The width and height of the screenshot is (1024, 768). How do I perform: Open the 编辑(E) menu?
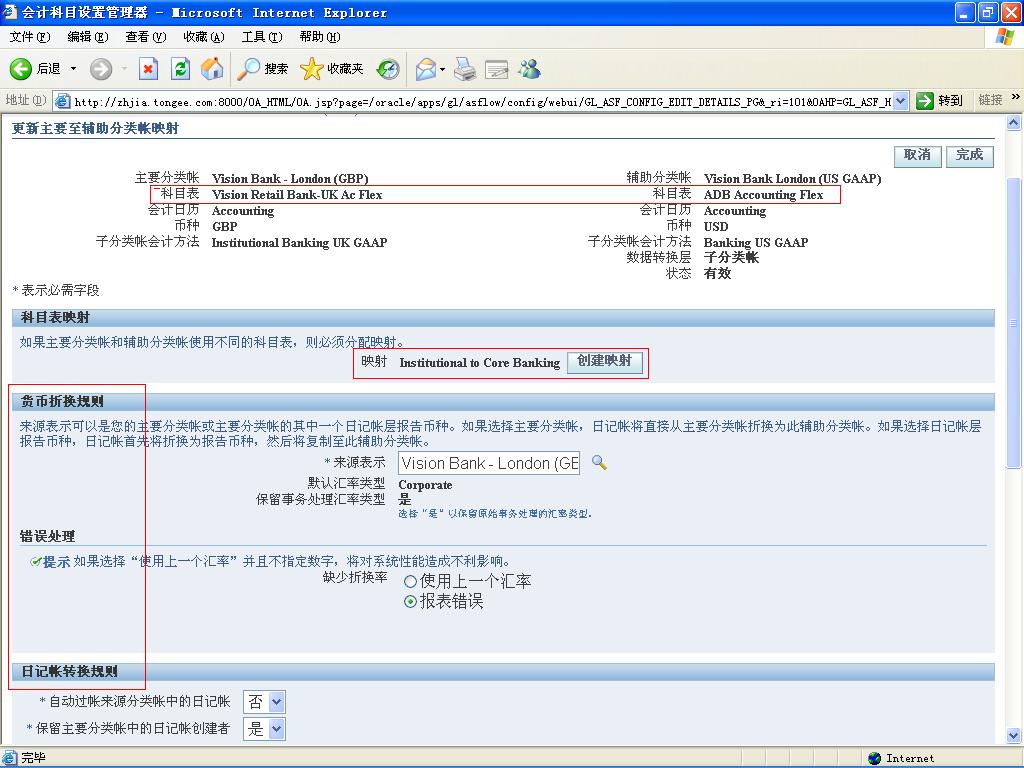[88, 37]
